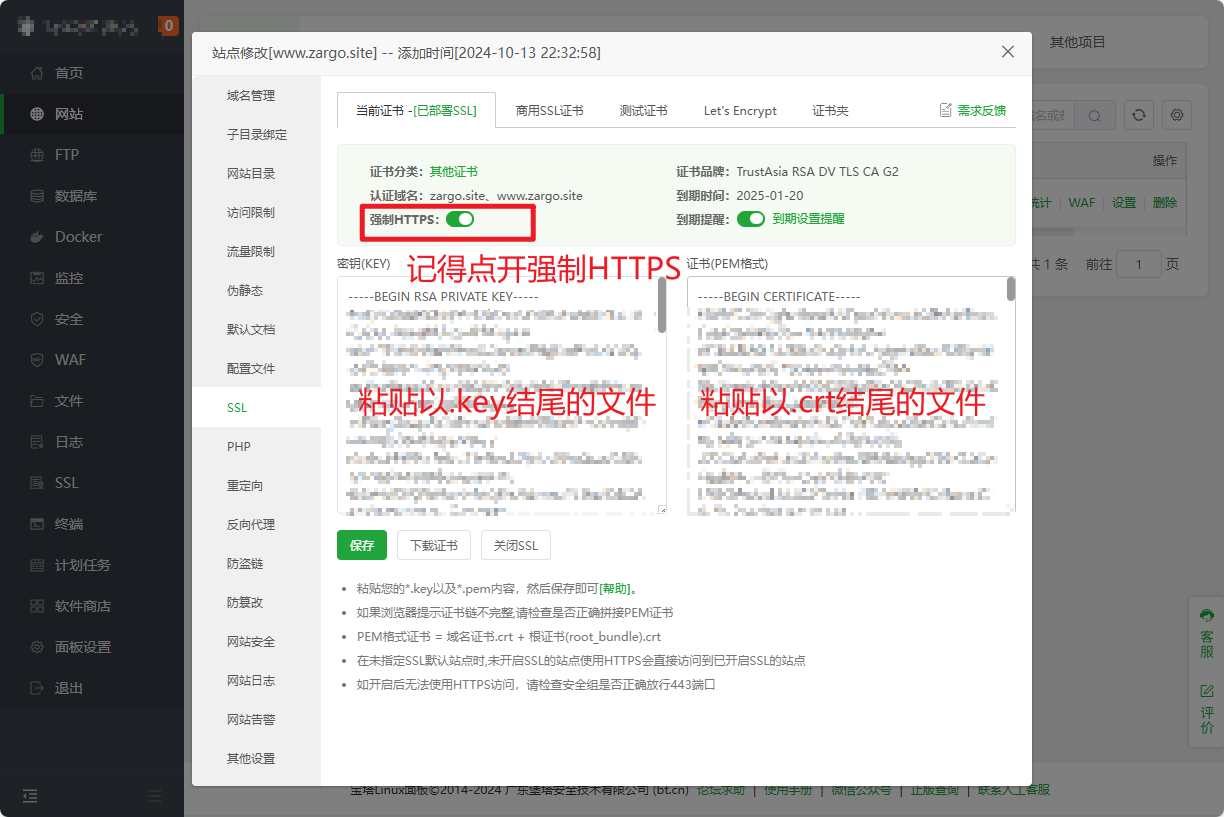Click the database icon in sidebar

[x=37, y=196]
